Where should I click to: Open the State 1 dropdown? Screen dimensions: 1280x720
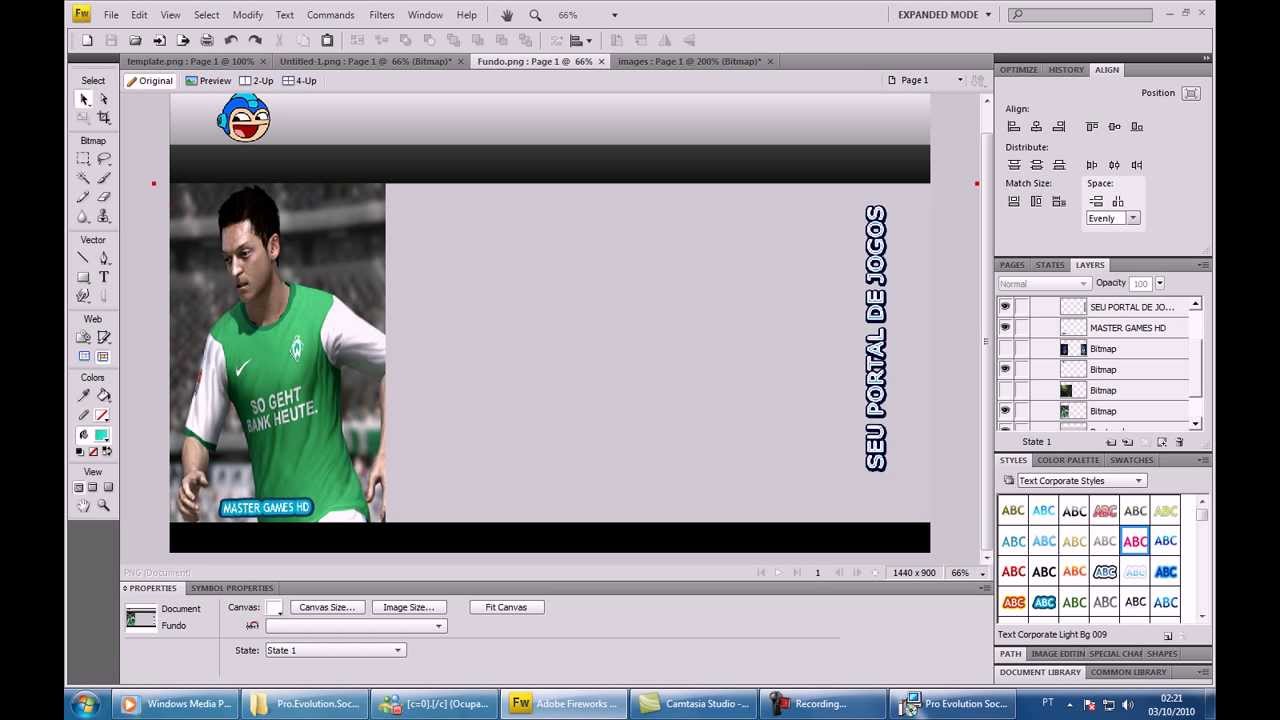[x=334, y=650]
